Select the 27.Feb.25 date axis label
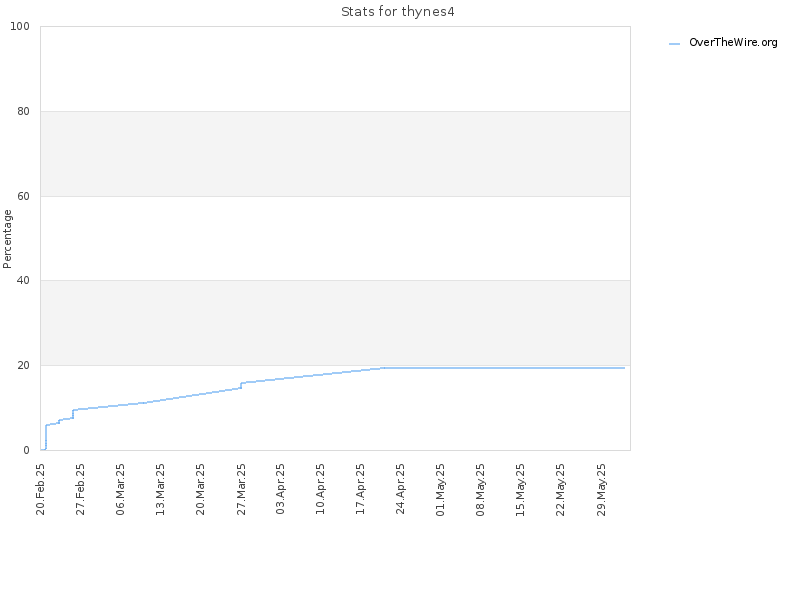 pyautogui.click(x=81, y=489)
